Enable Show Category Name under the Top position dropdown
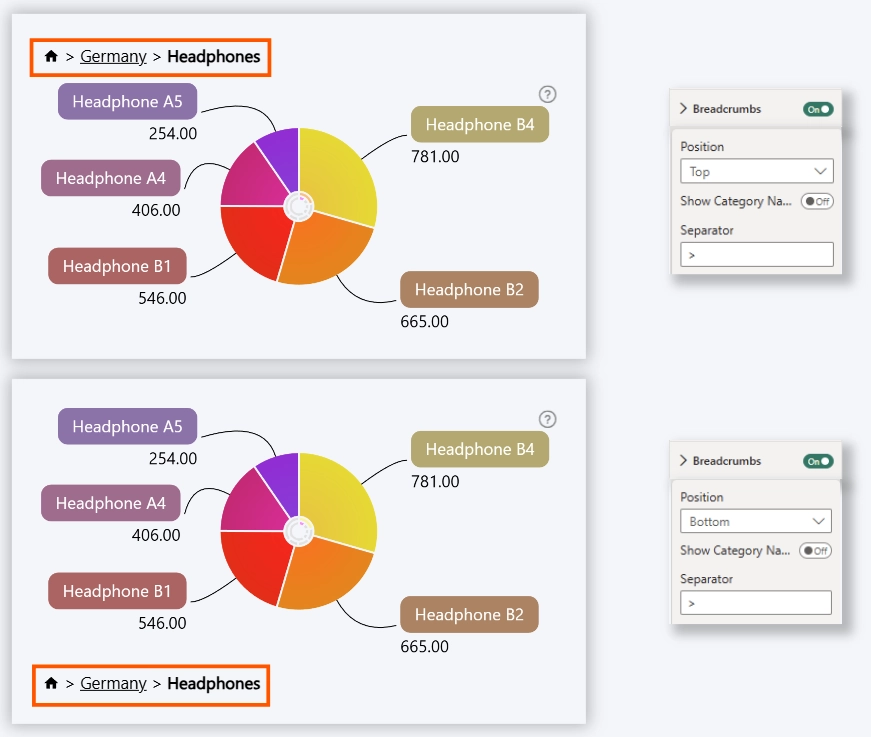 pos(817,201)
